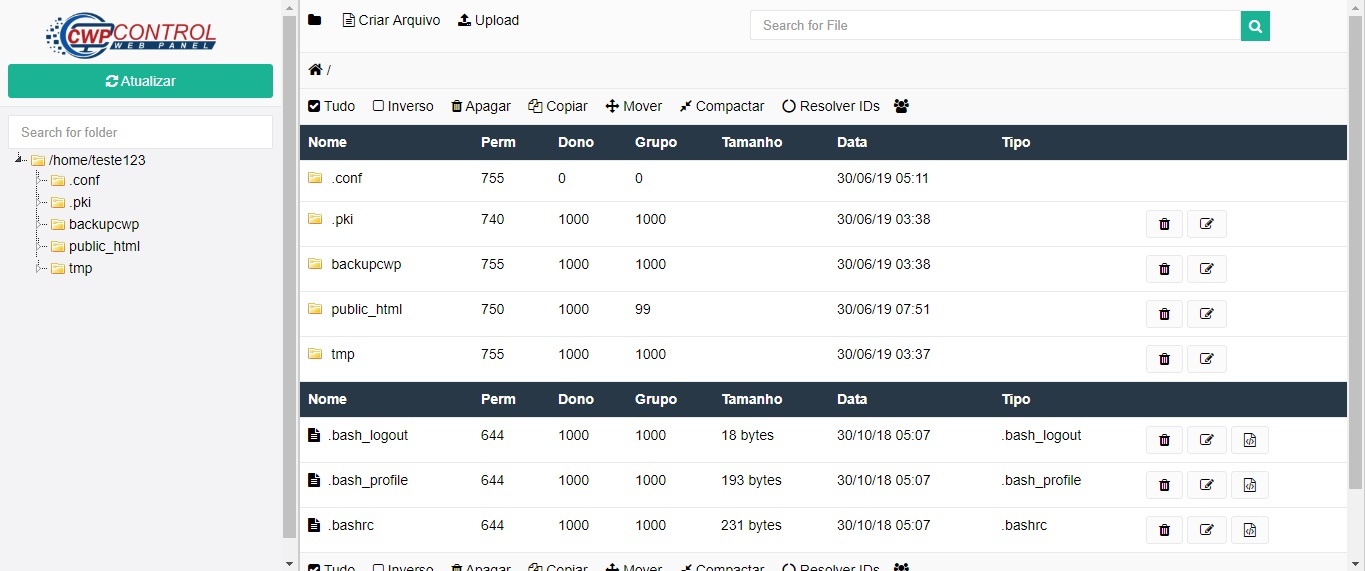This screenshot has height=571, width=1365.
Task: Click Apagar in the action bar
Action: (481, 106)
